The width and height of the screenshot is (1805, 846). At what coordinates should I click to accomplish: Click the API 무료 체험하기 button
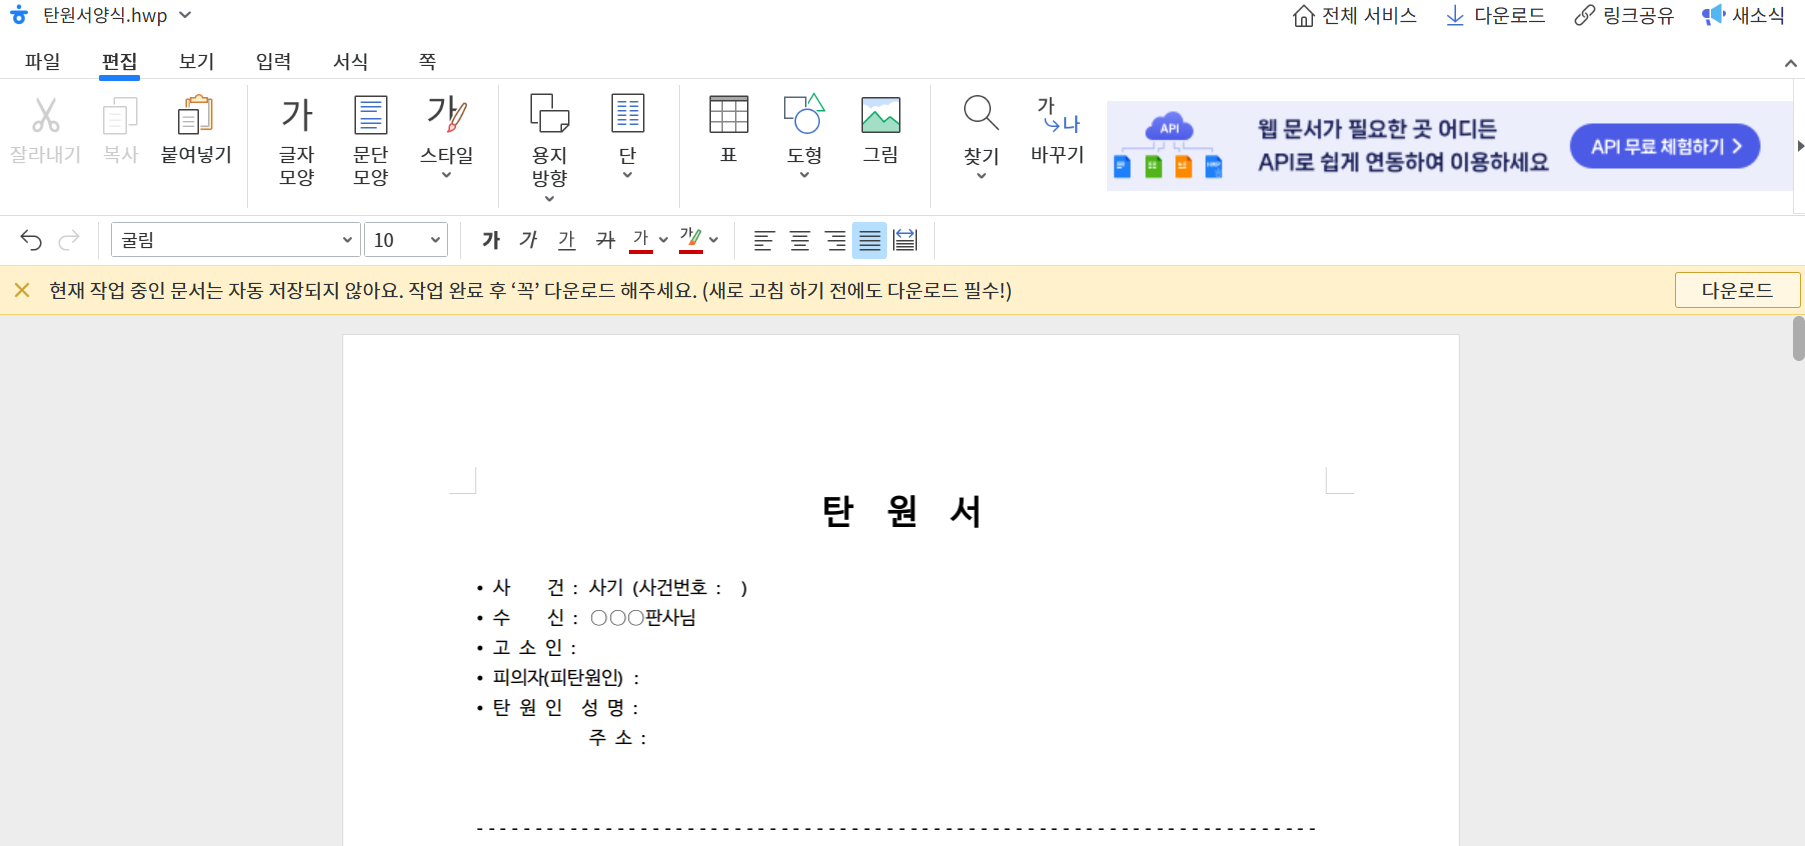click(1665, 146)
